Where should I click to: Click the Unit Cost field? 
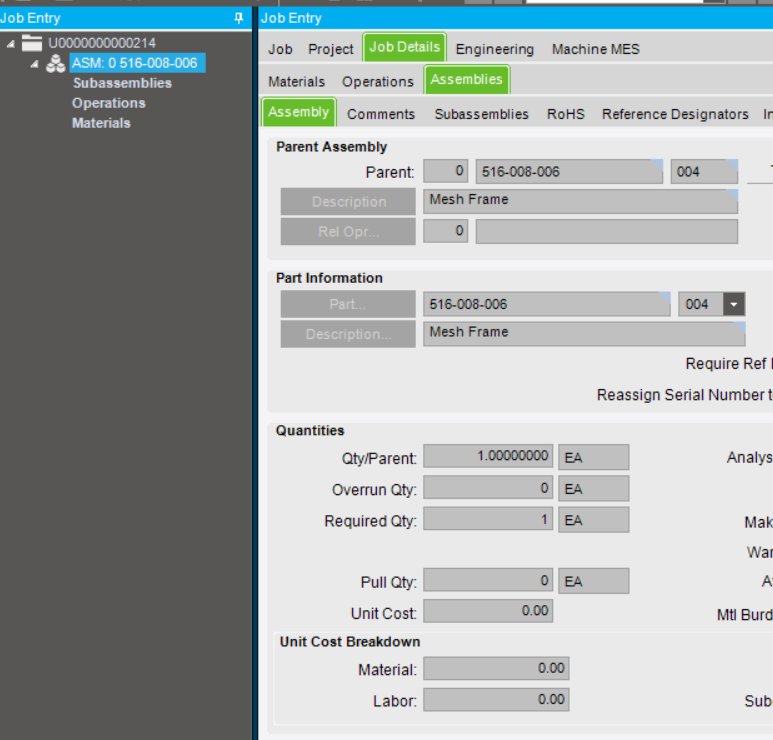[x=488, y=611]
